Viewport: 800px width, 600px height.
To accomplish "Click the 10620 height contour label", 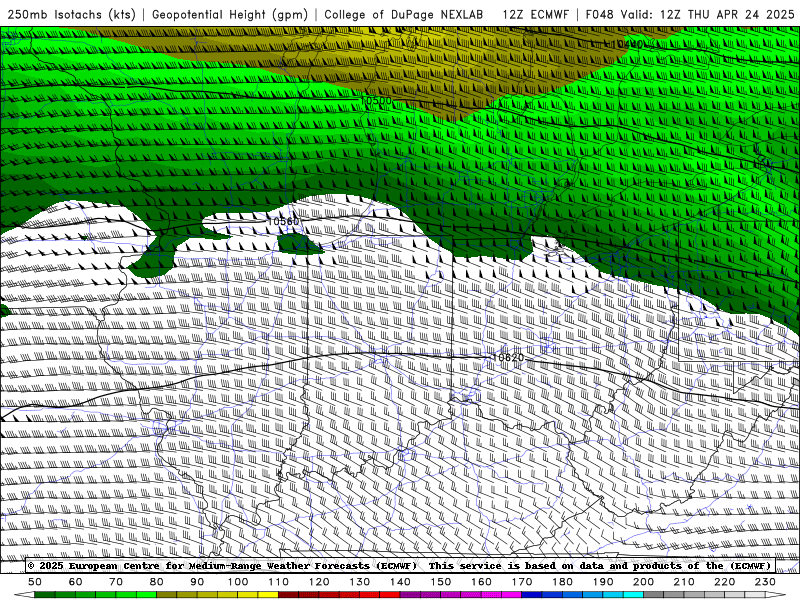I will click(508, 358).
